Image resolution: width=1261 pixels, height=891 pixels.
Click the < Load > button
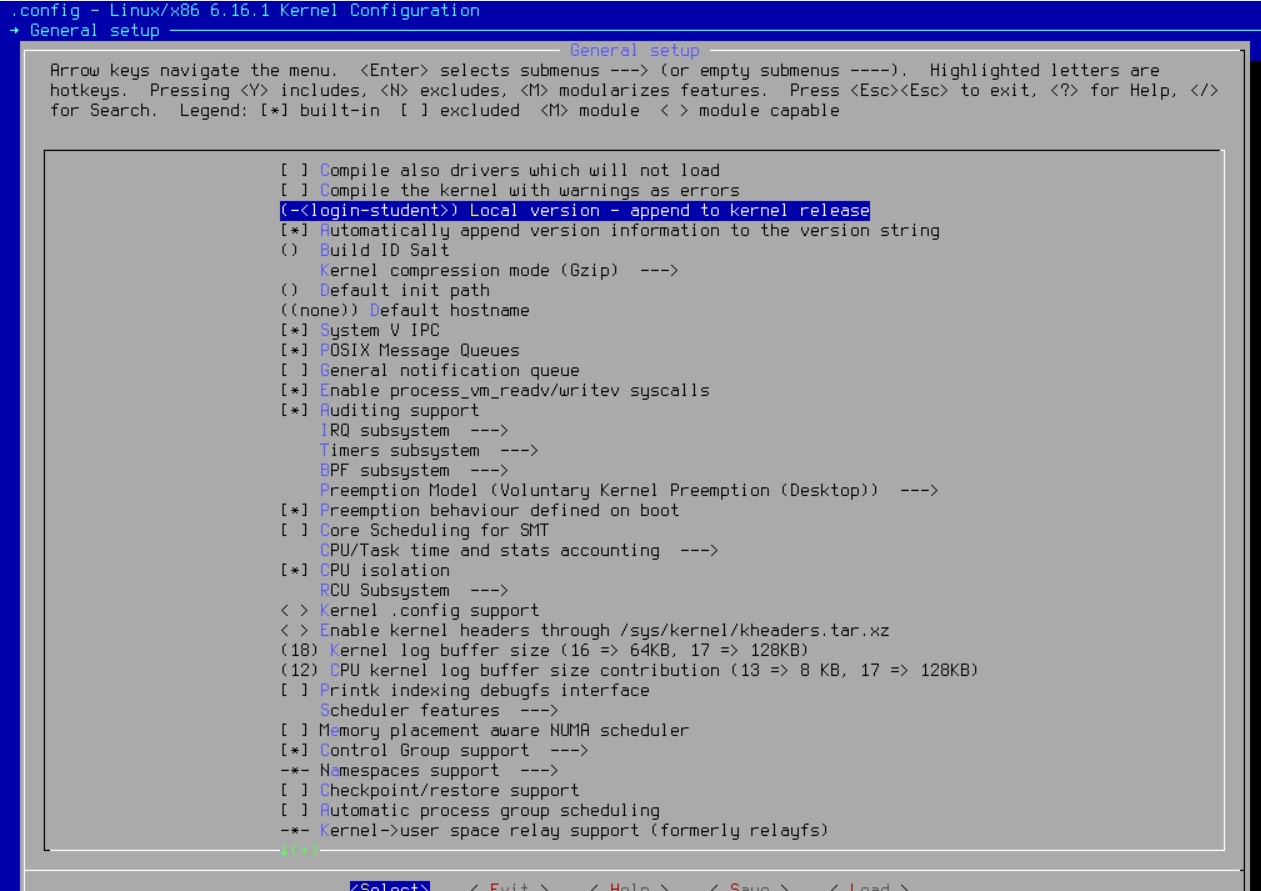870,886
